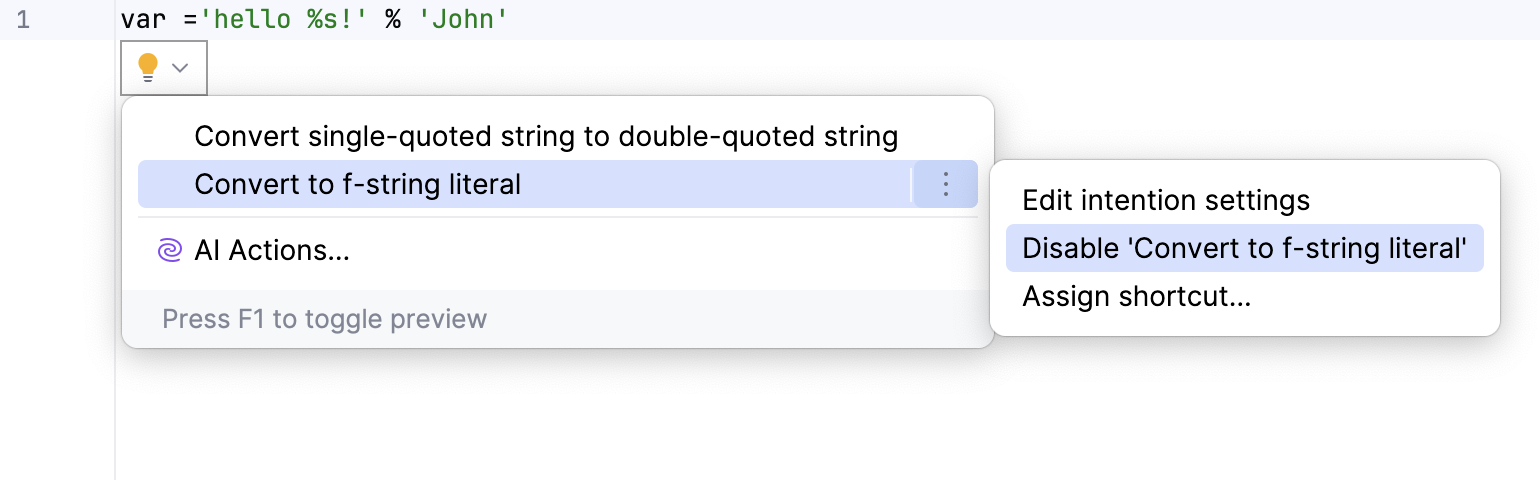The width and height of the screenshot is (1540, 480).
Task: Select Assign shortcut... in the submenu
Action: [x=1137, y=296]
